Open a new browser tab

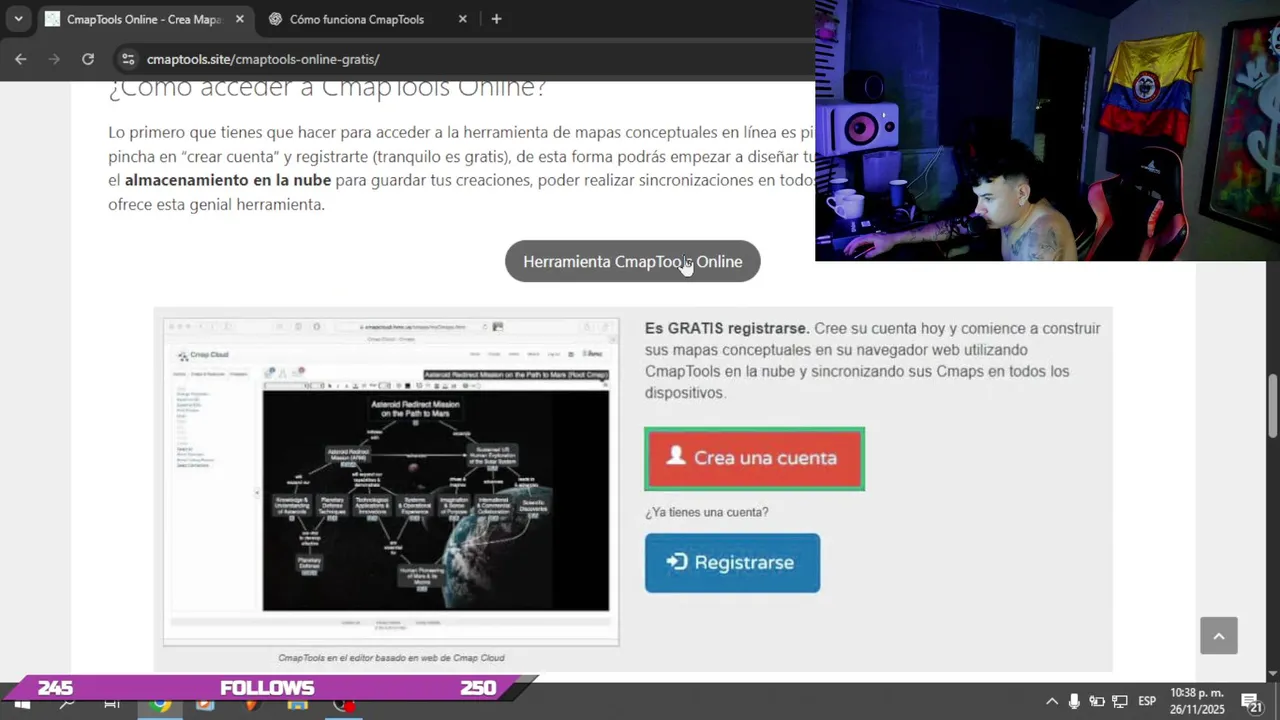coord(496,19)
